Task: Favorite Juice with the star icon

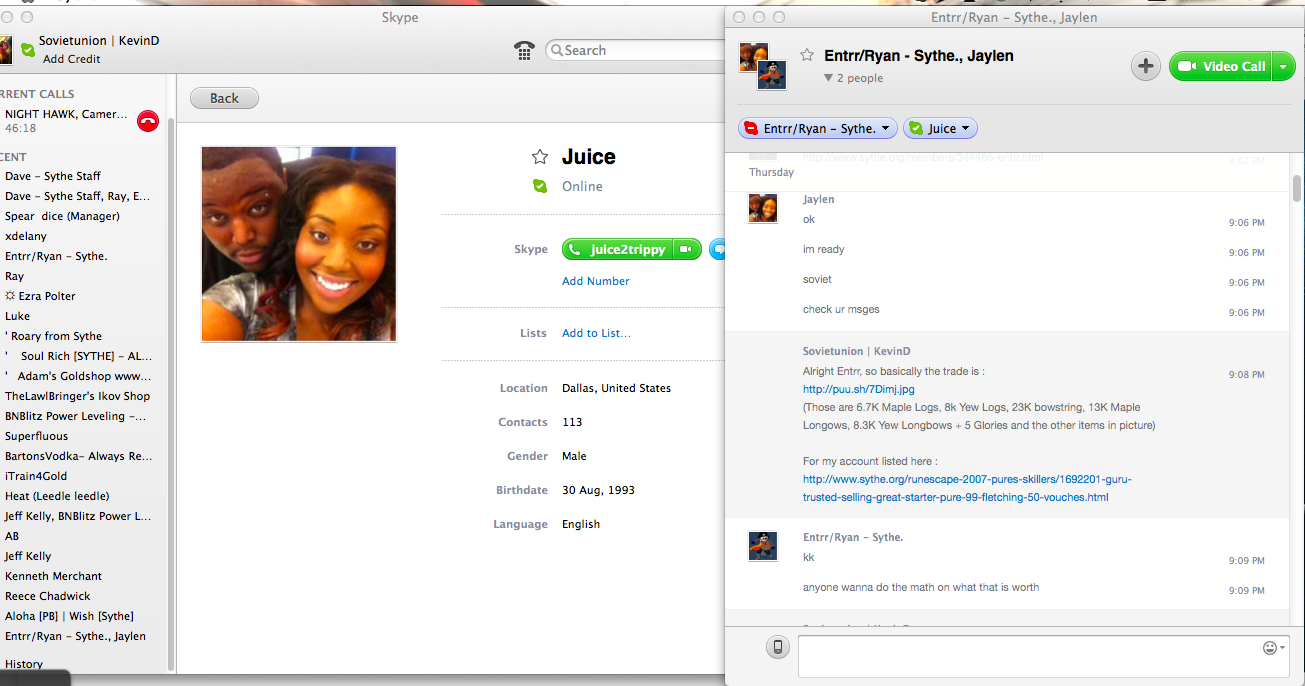Action: (x=540, y=157)
